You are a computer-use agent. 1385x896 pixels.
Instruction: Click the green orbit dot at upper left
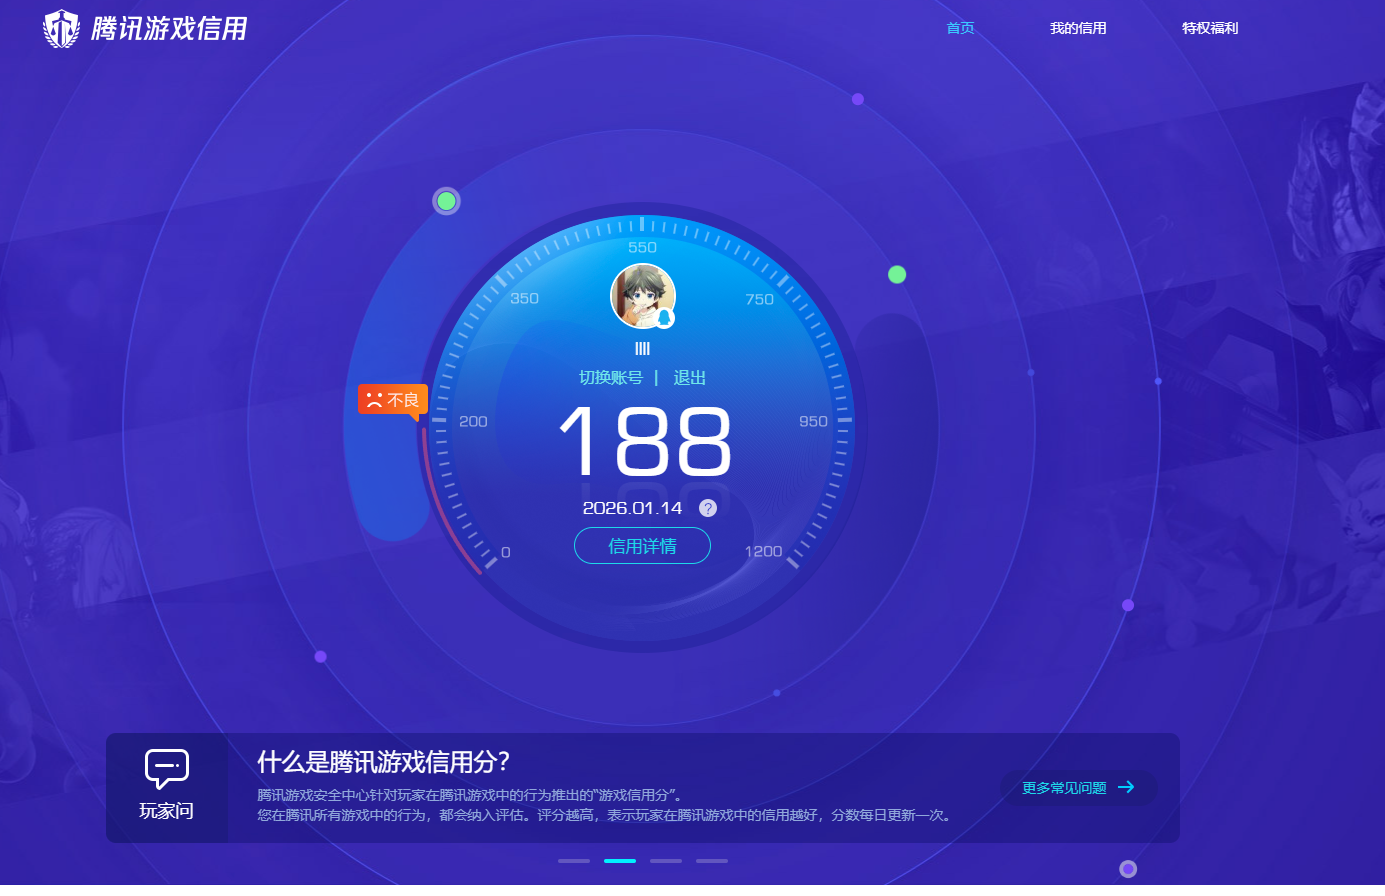pos(447,201)
